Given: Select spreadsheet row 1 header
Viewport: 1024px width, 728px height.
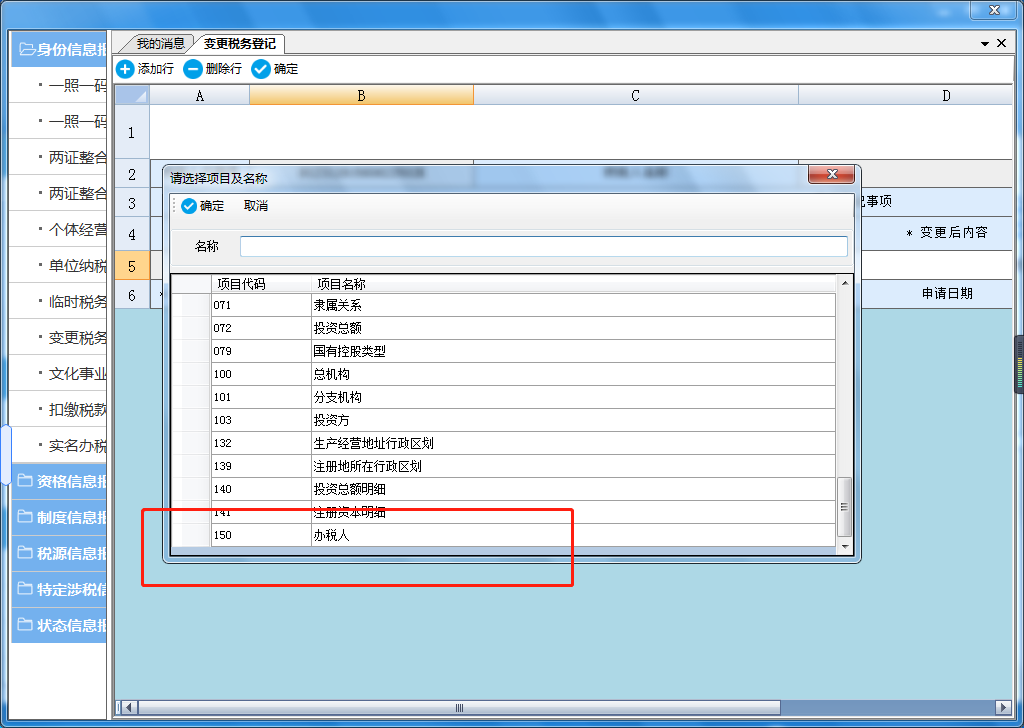Looking at the screenshot, I should click(132, 133).
